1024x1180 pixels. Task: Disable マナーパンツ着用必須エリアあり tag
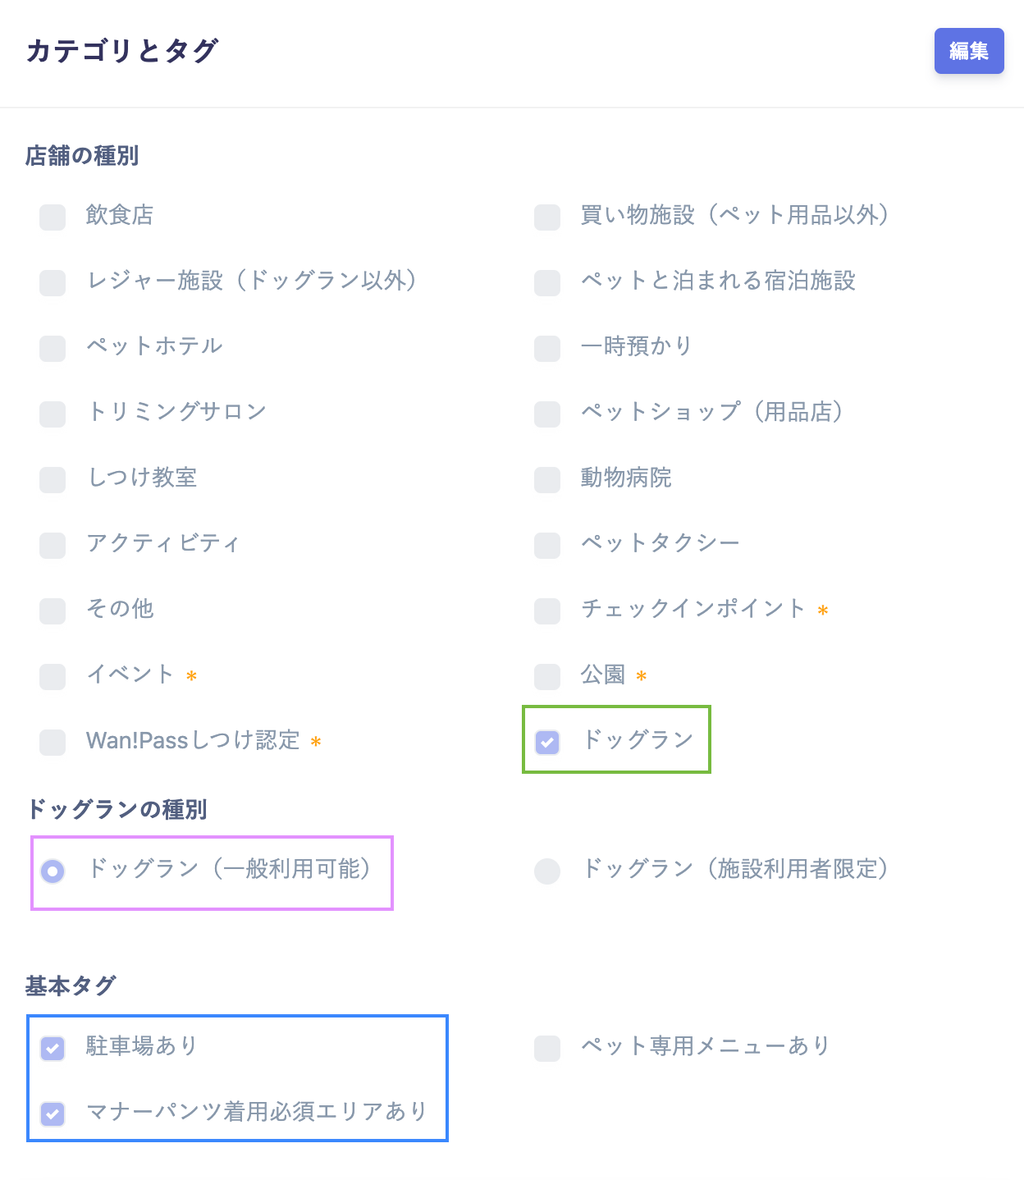53,1113
